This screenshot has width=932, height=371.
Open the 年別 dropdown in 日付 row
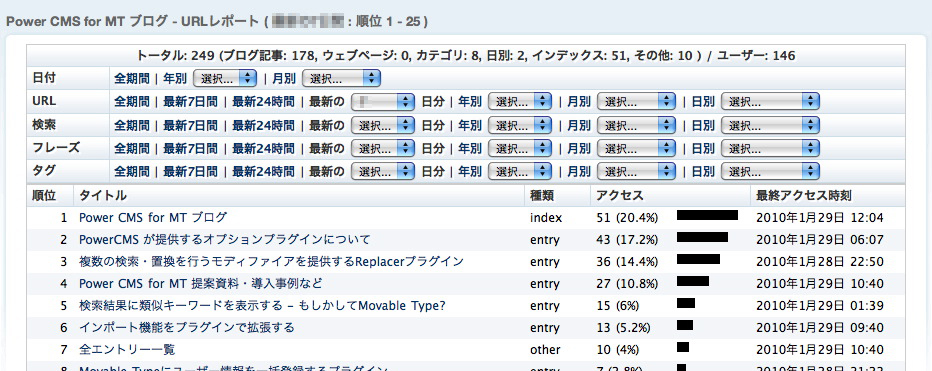pos(225,78)
